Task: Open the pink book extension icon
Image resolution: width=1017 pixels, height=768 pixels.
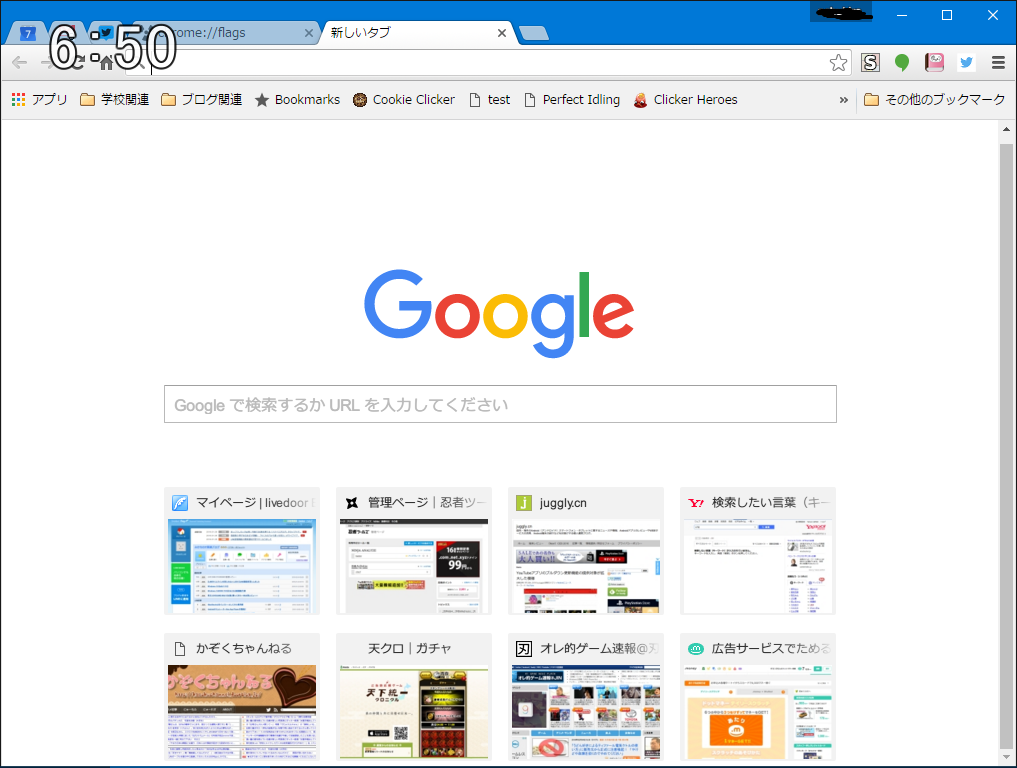Action: pyautogui.click(x=934, y=62)
